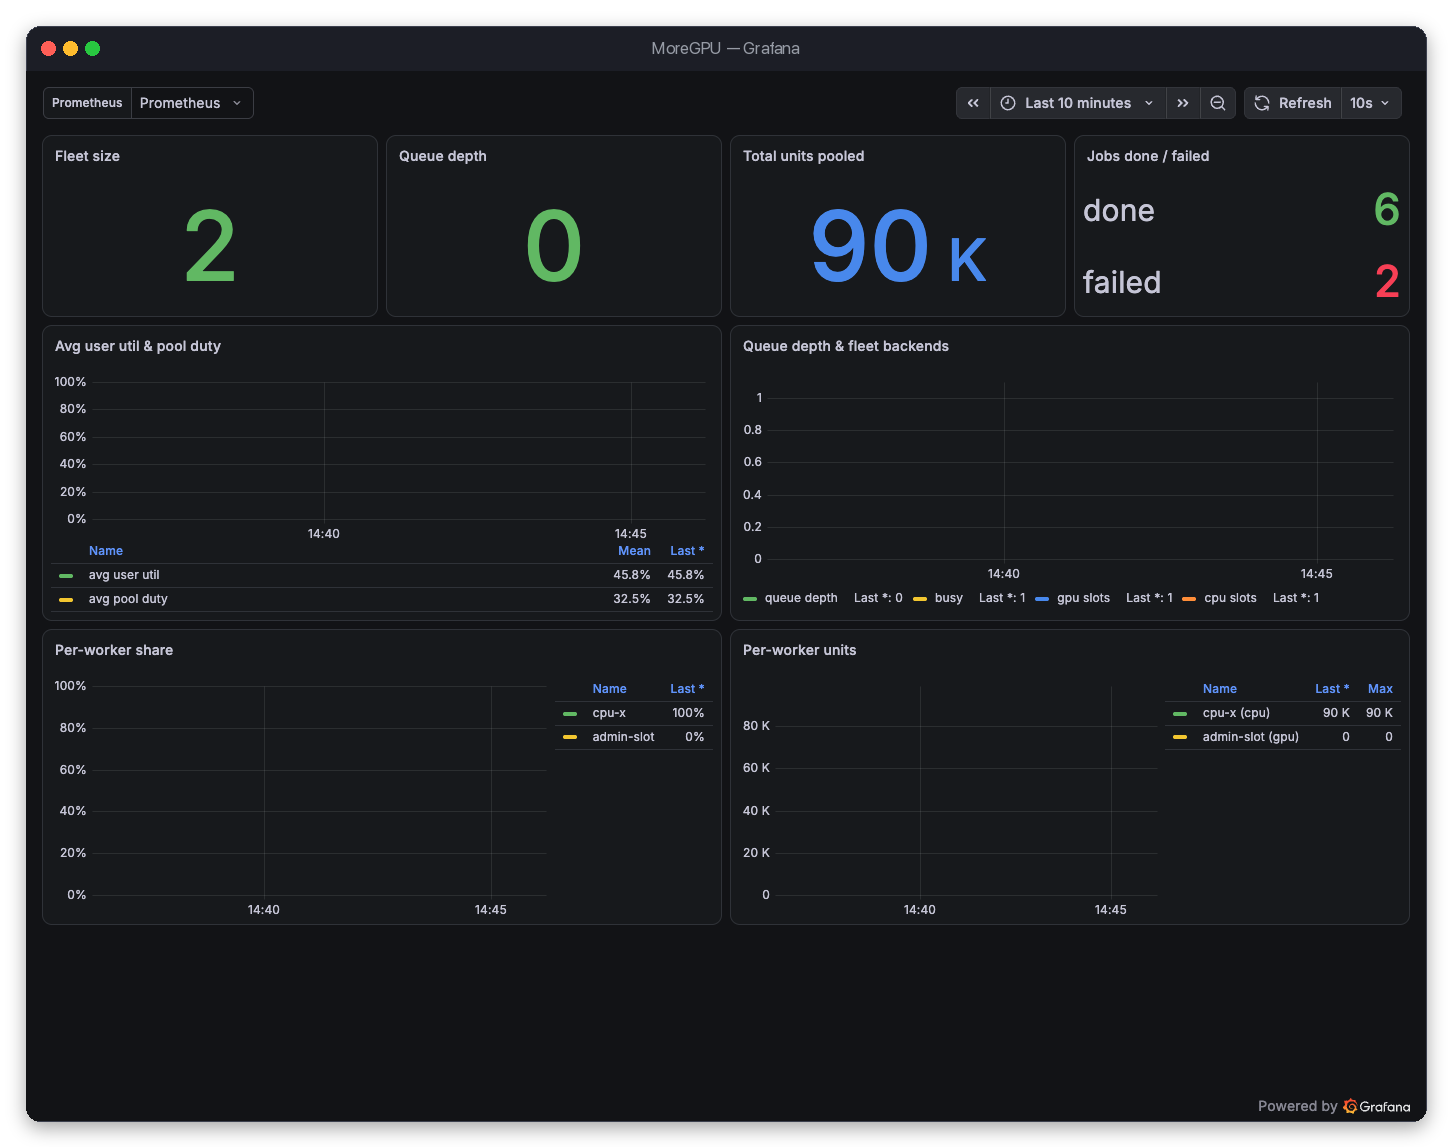
Task: Click the Grafana logo in the footer
Action: [x=1377, y=1106]
